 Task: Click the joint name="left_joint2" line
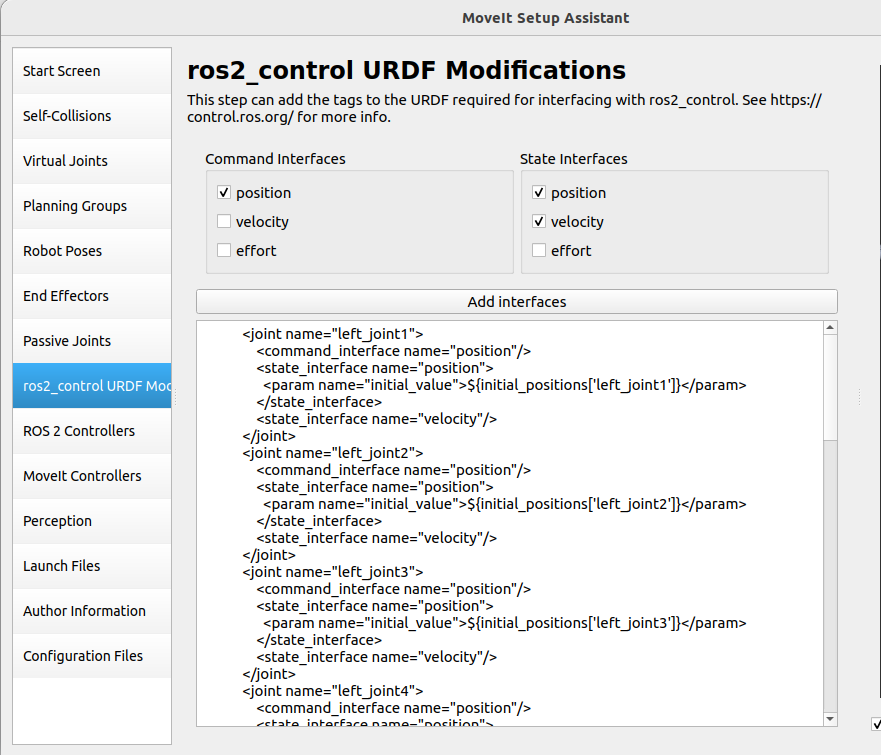[333, 453]
